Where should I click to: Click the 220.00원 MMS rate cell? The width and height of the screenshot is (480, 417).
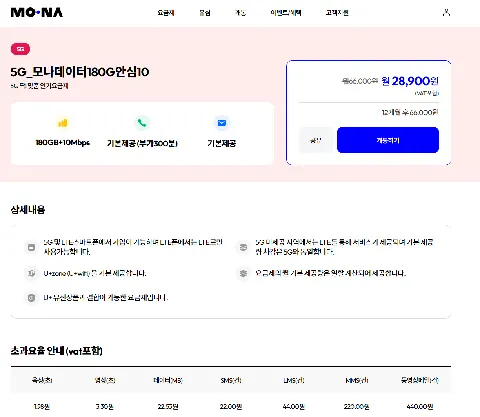coord(357,407)
